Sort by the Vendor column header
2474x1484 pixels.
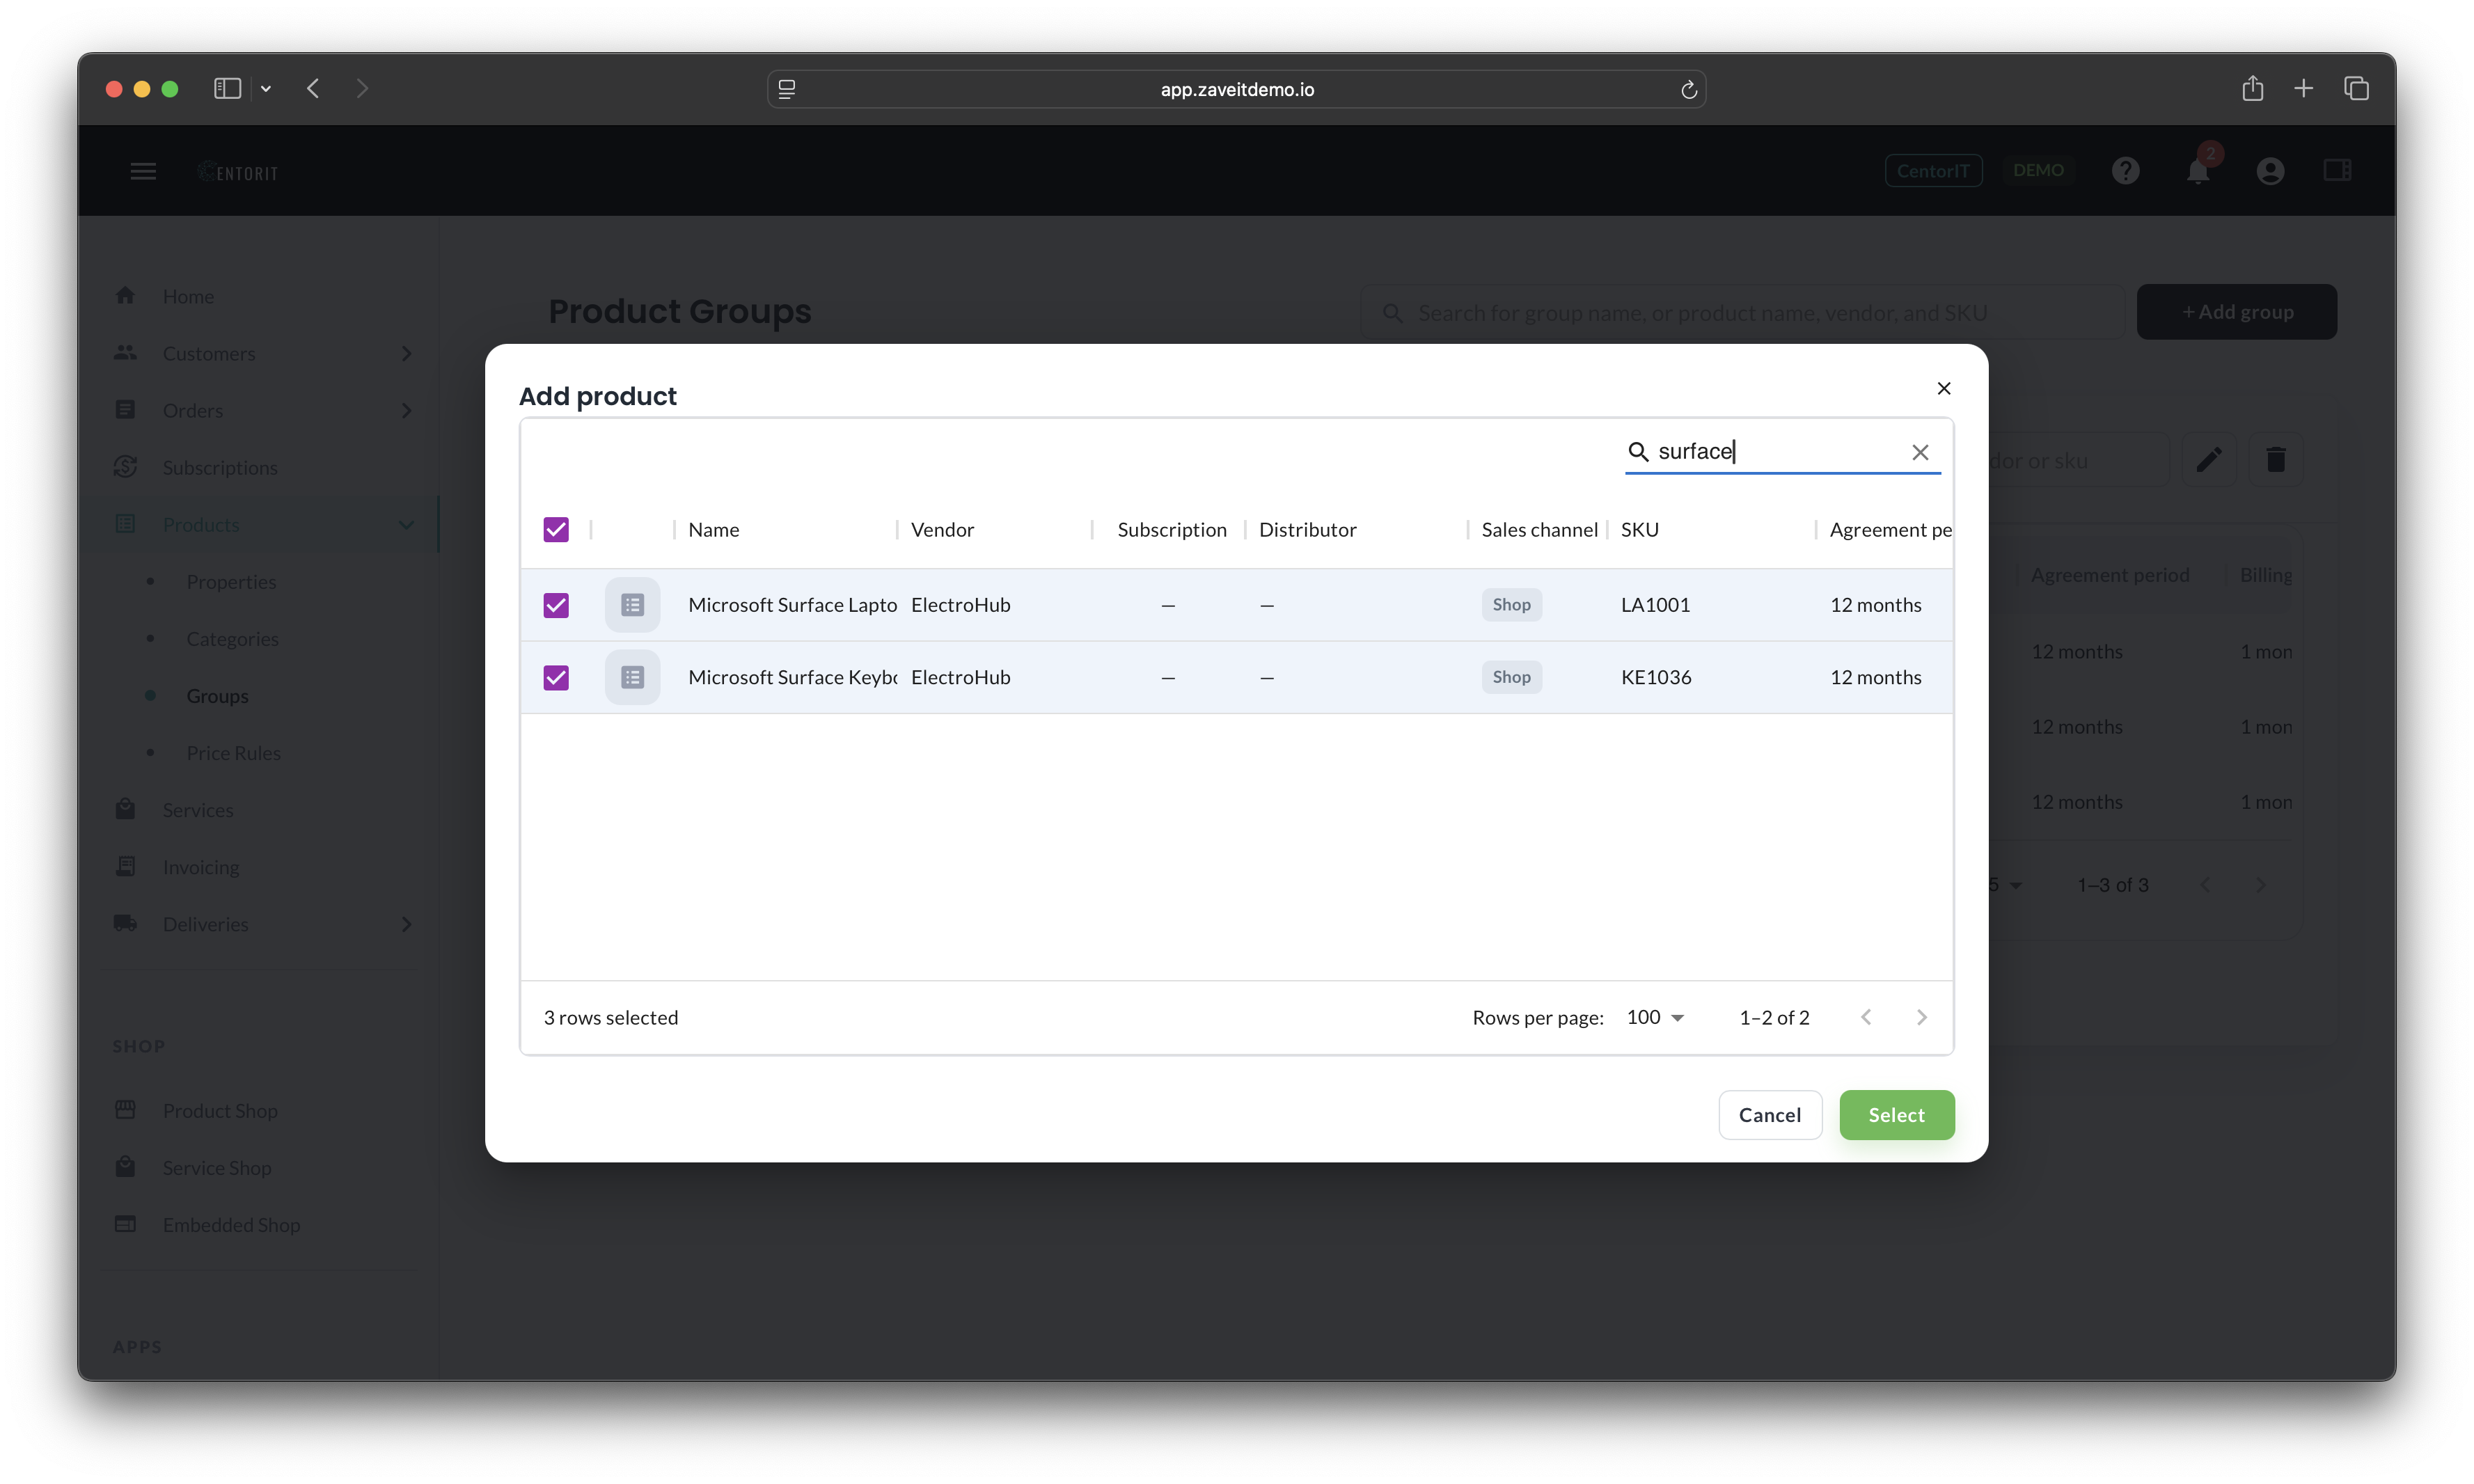[x=942, y=529]
